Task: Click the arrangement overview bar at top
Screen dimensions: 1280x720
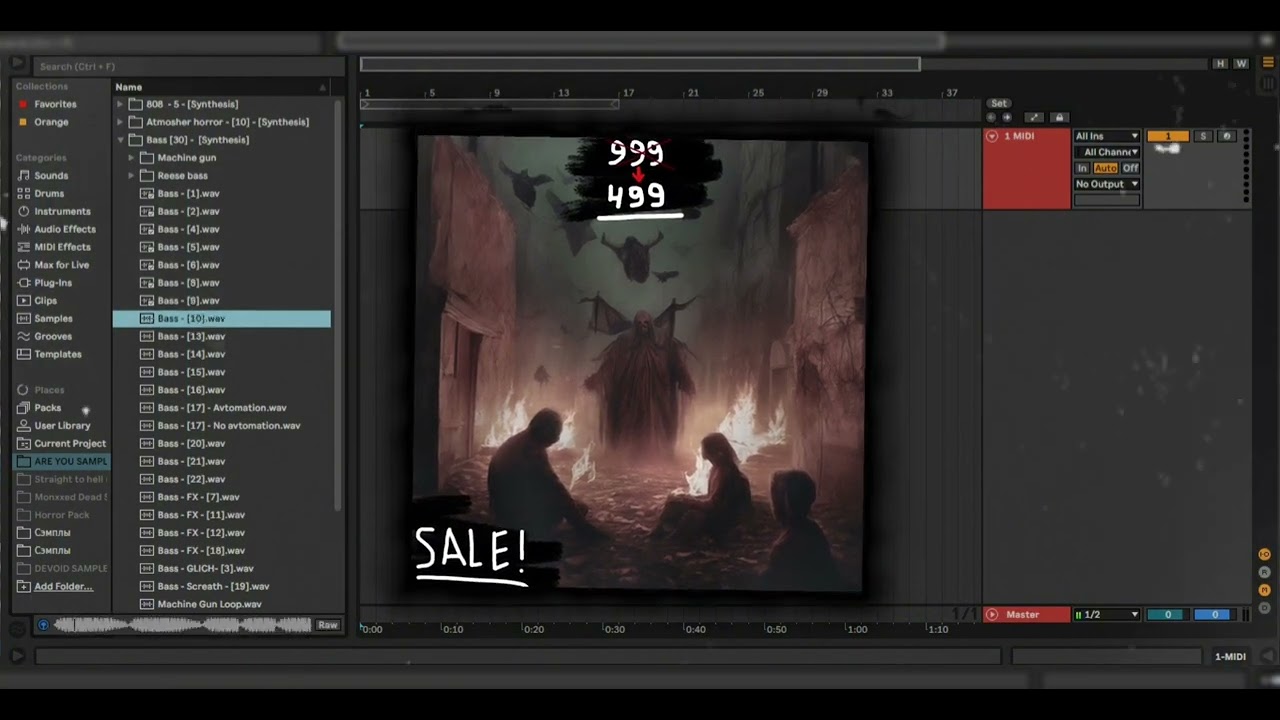Action: (x=640, y=64)
